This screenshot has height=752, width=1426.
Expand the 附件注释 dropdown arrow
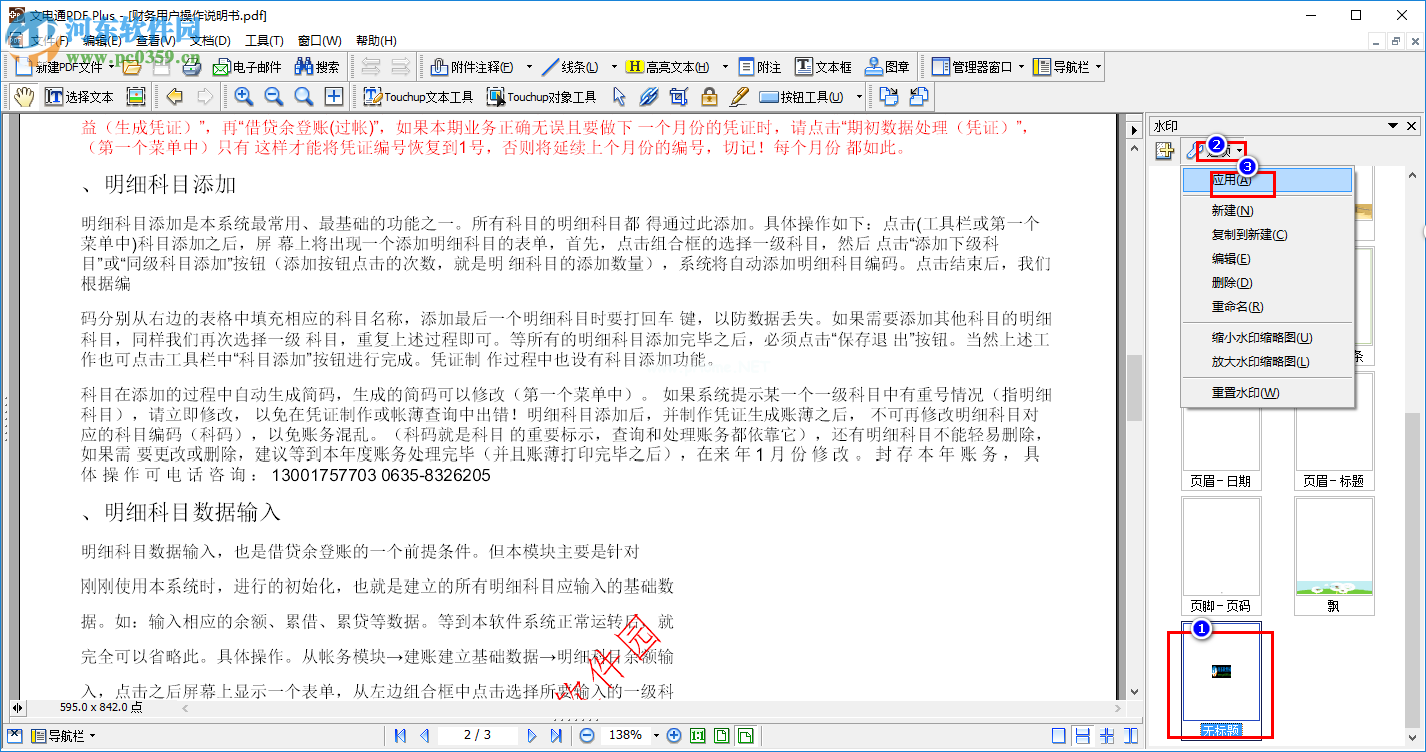coord(529,67)
